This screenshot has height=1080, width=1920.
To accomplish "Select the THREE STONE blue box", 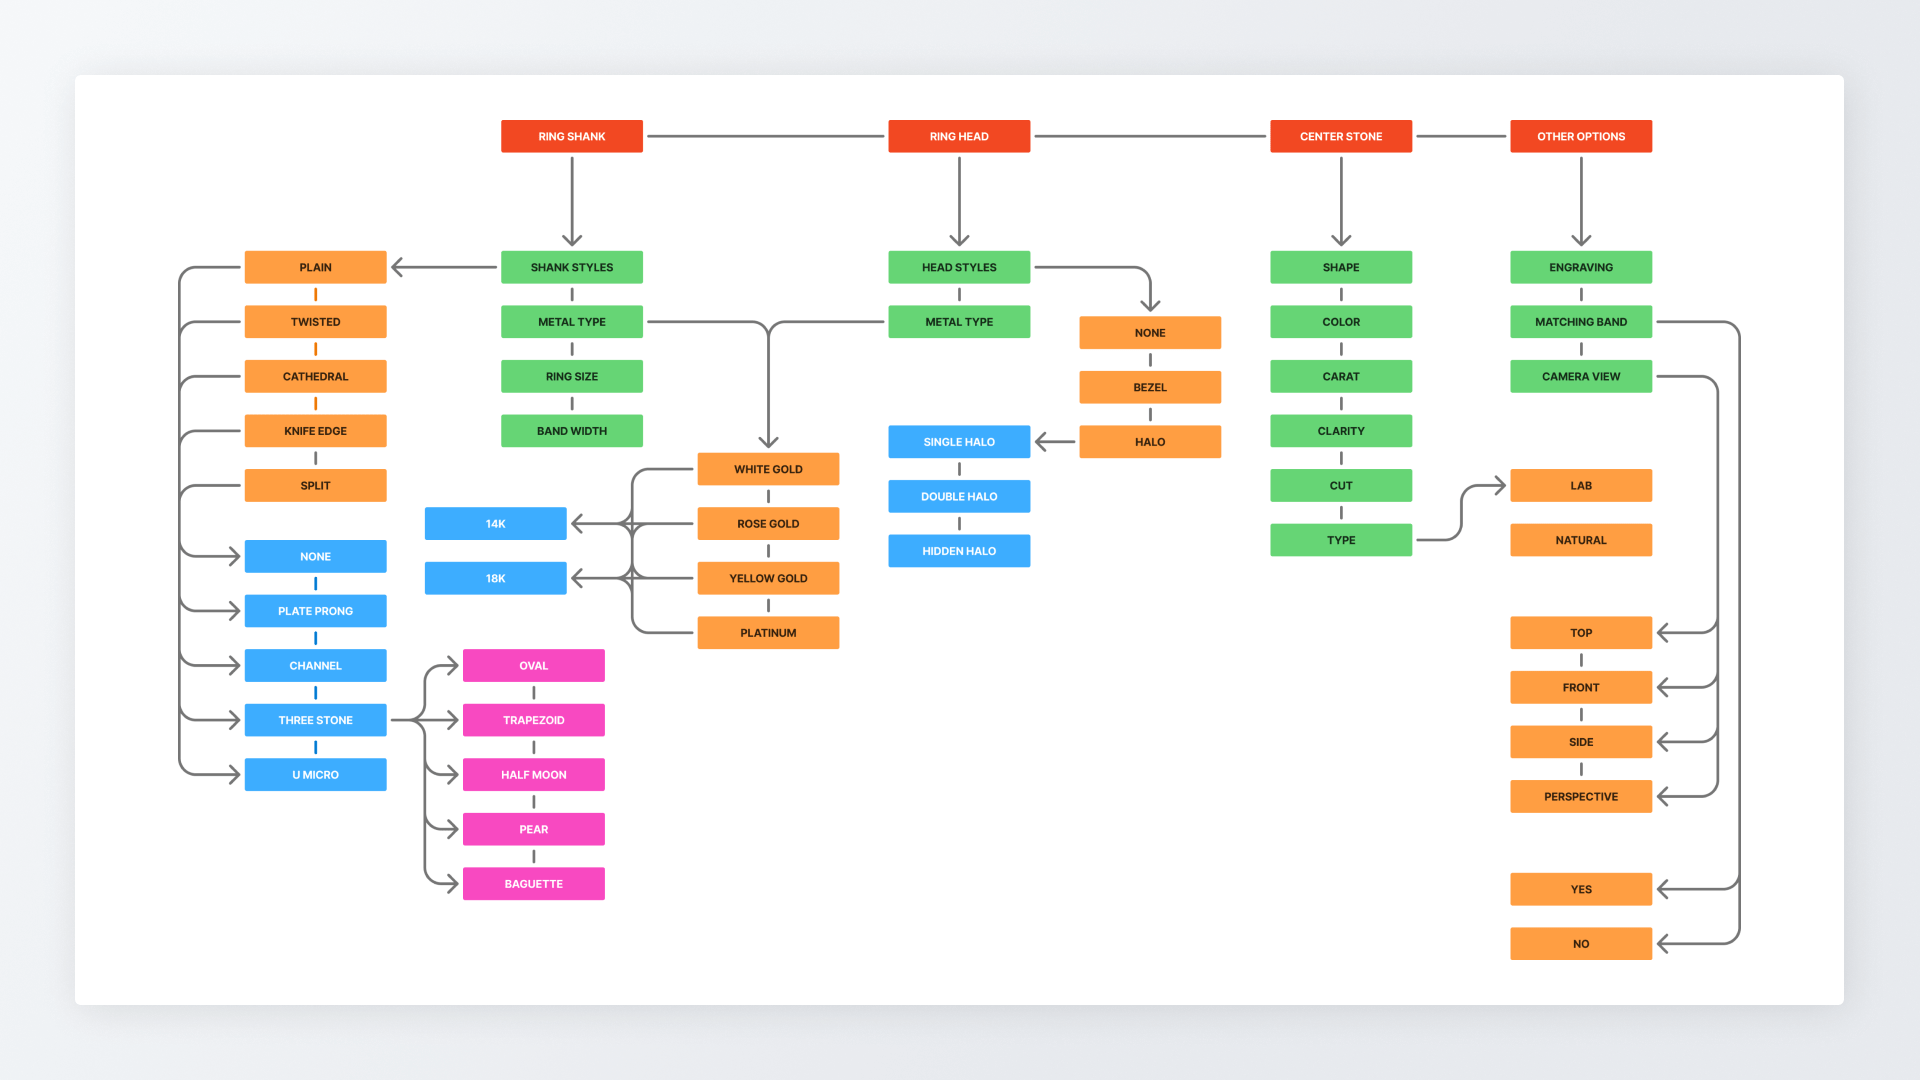I will (x=315, y=720).
